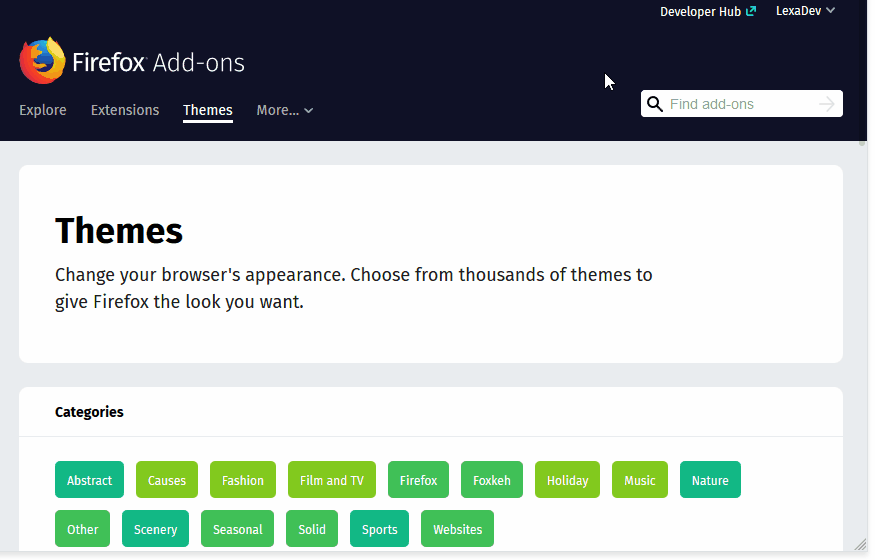
Task: Click the Categories section heading
Action: point(89,414)
